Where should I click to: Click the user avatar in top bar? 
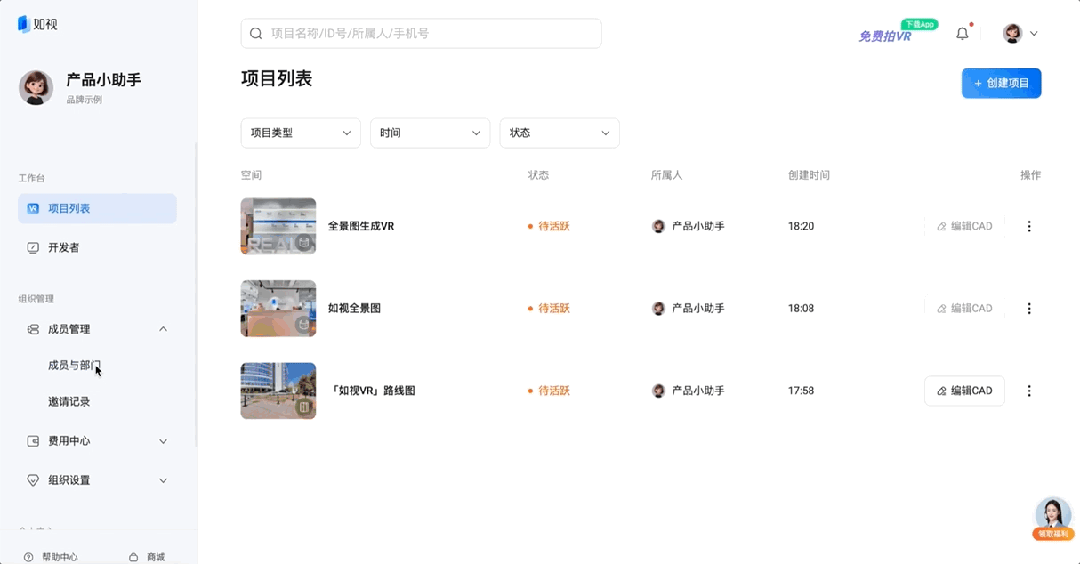1012,33
